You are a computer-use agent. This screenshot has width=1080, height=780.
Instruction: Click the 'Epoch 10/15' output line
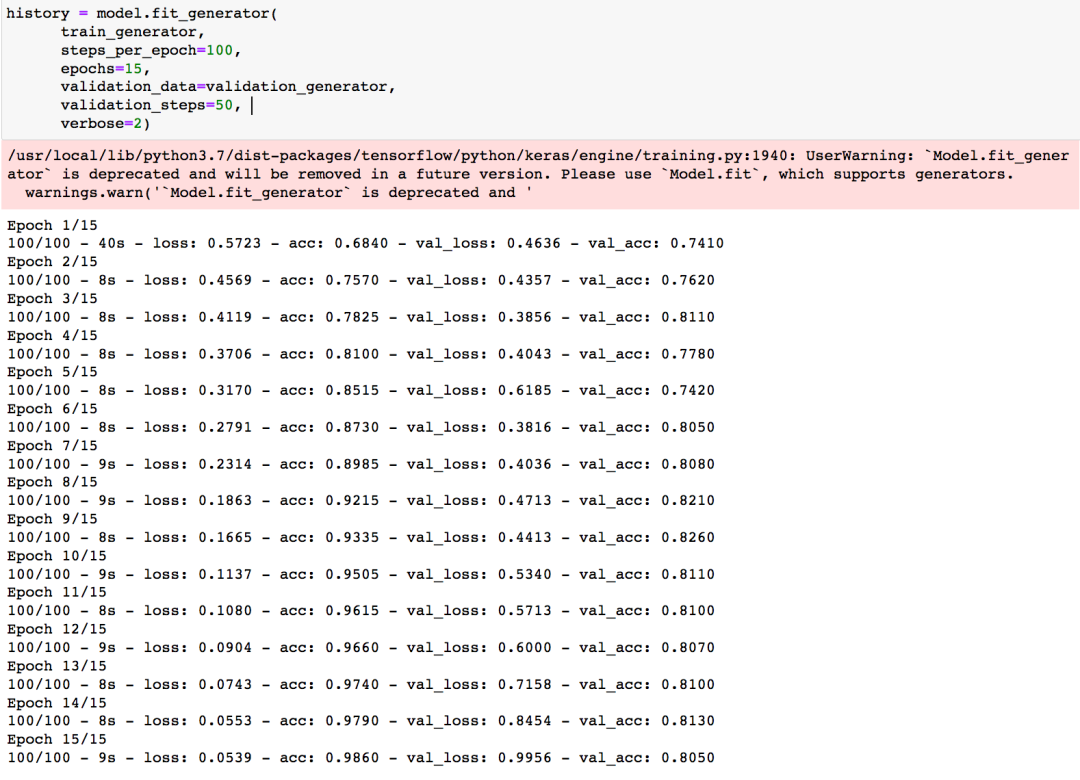coord(56,556)
